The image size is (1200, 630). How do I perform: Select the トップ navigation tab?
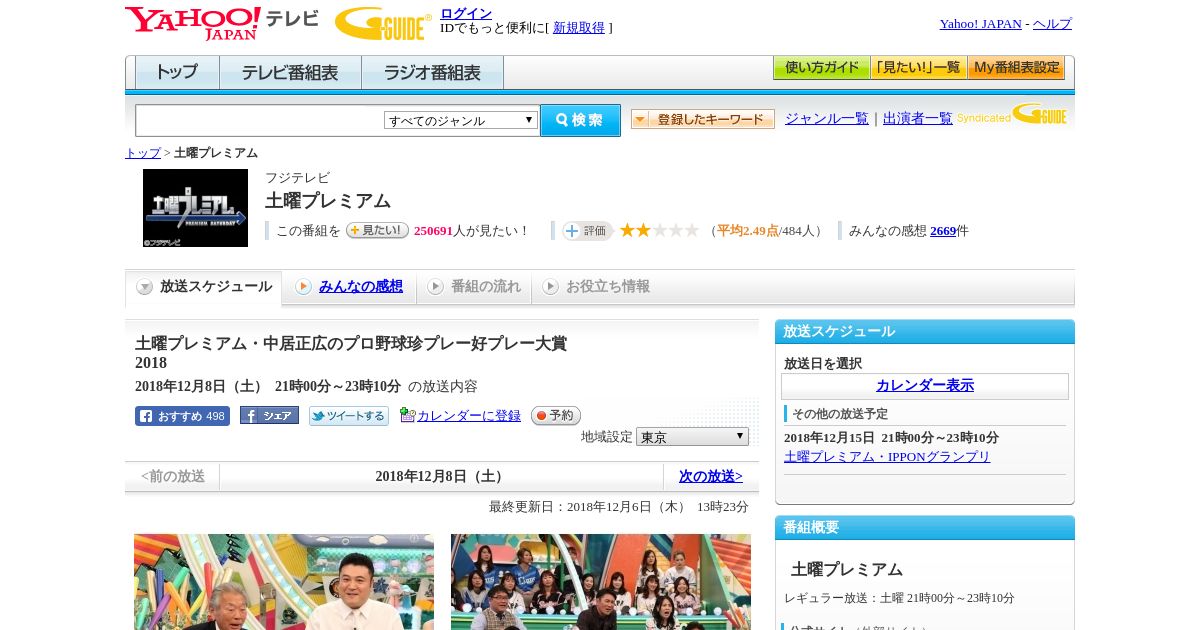click(x=177, y=73)
